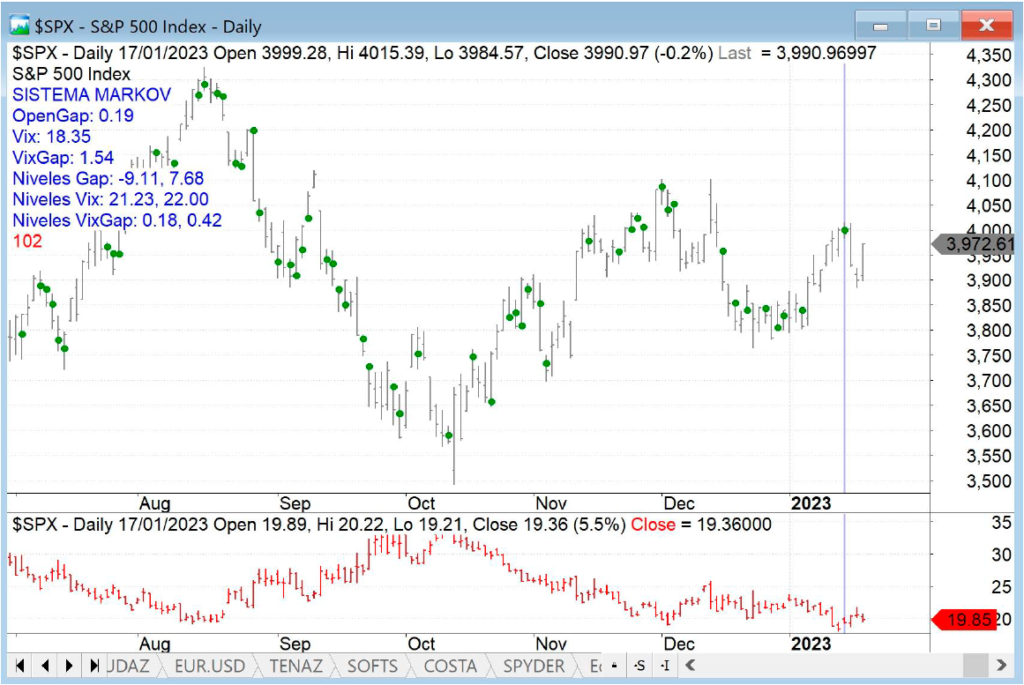Click the chart lock icon beside the tabs
The height and width of the screenshot is (685, 1024).
point(614,666)
